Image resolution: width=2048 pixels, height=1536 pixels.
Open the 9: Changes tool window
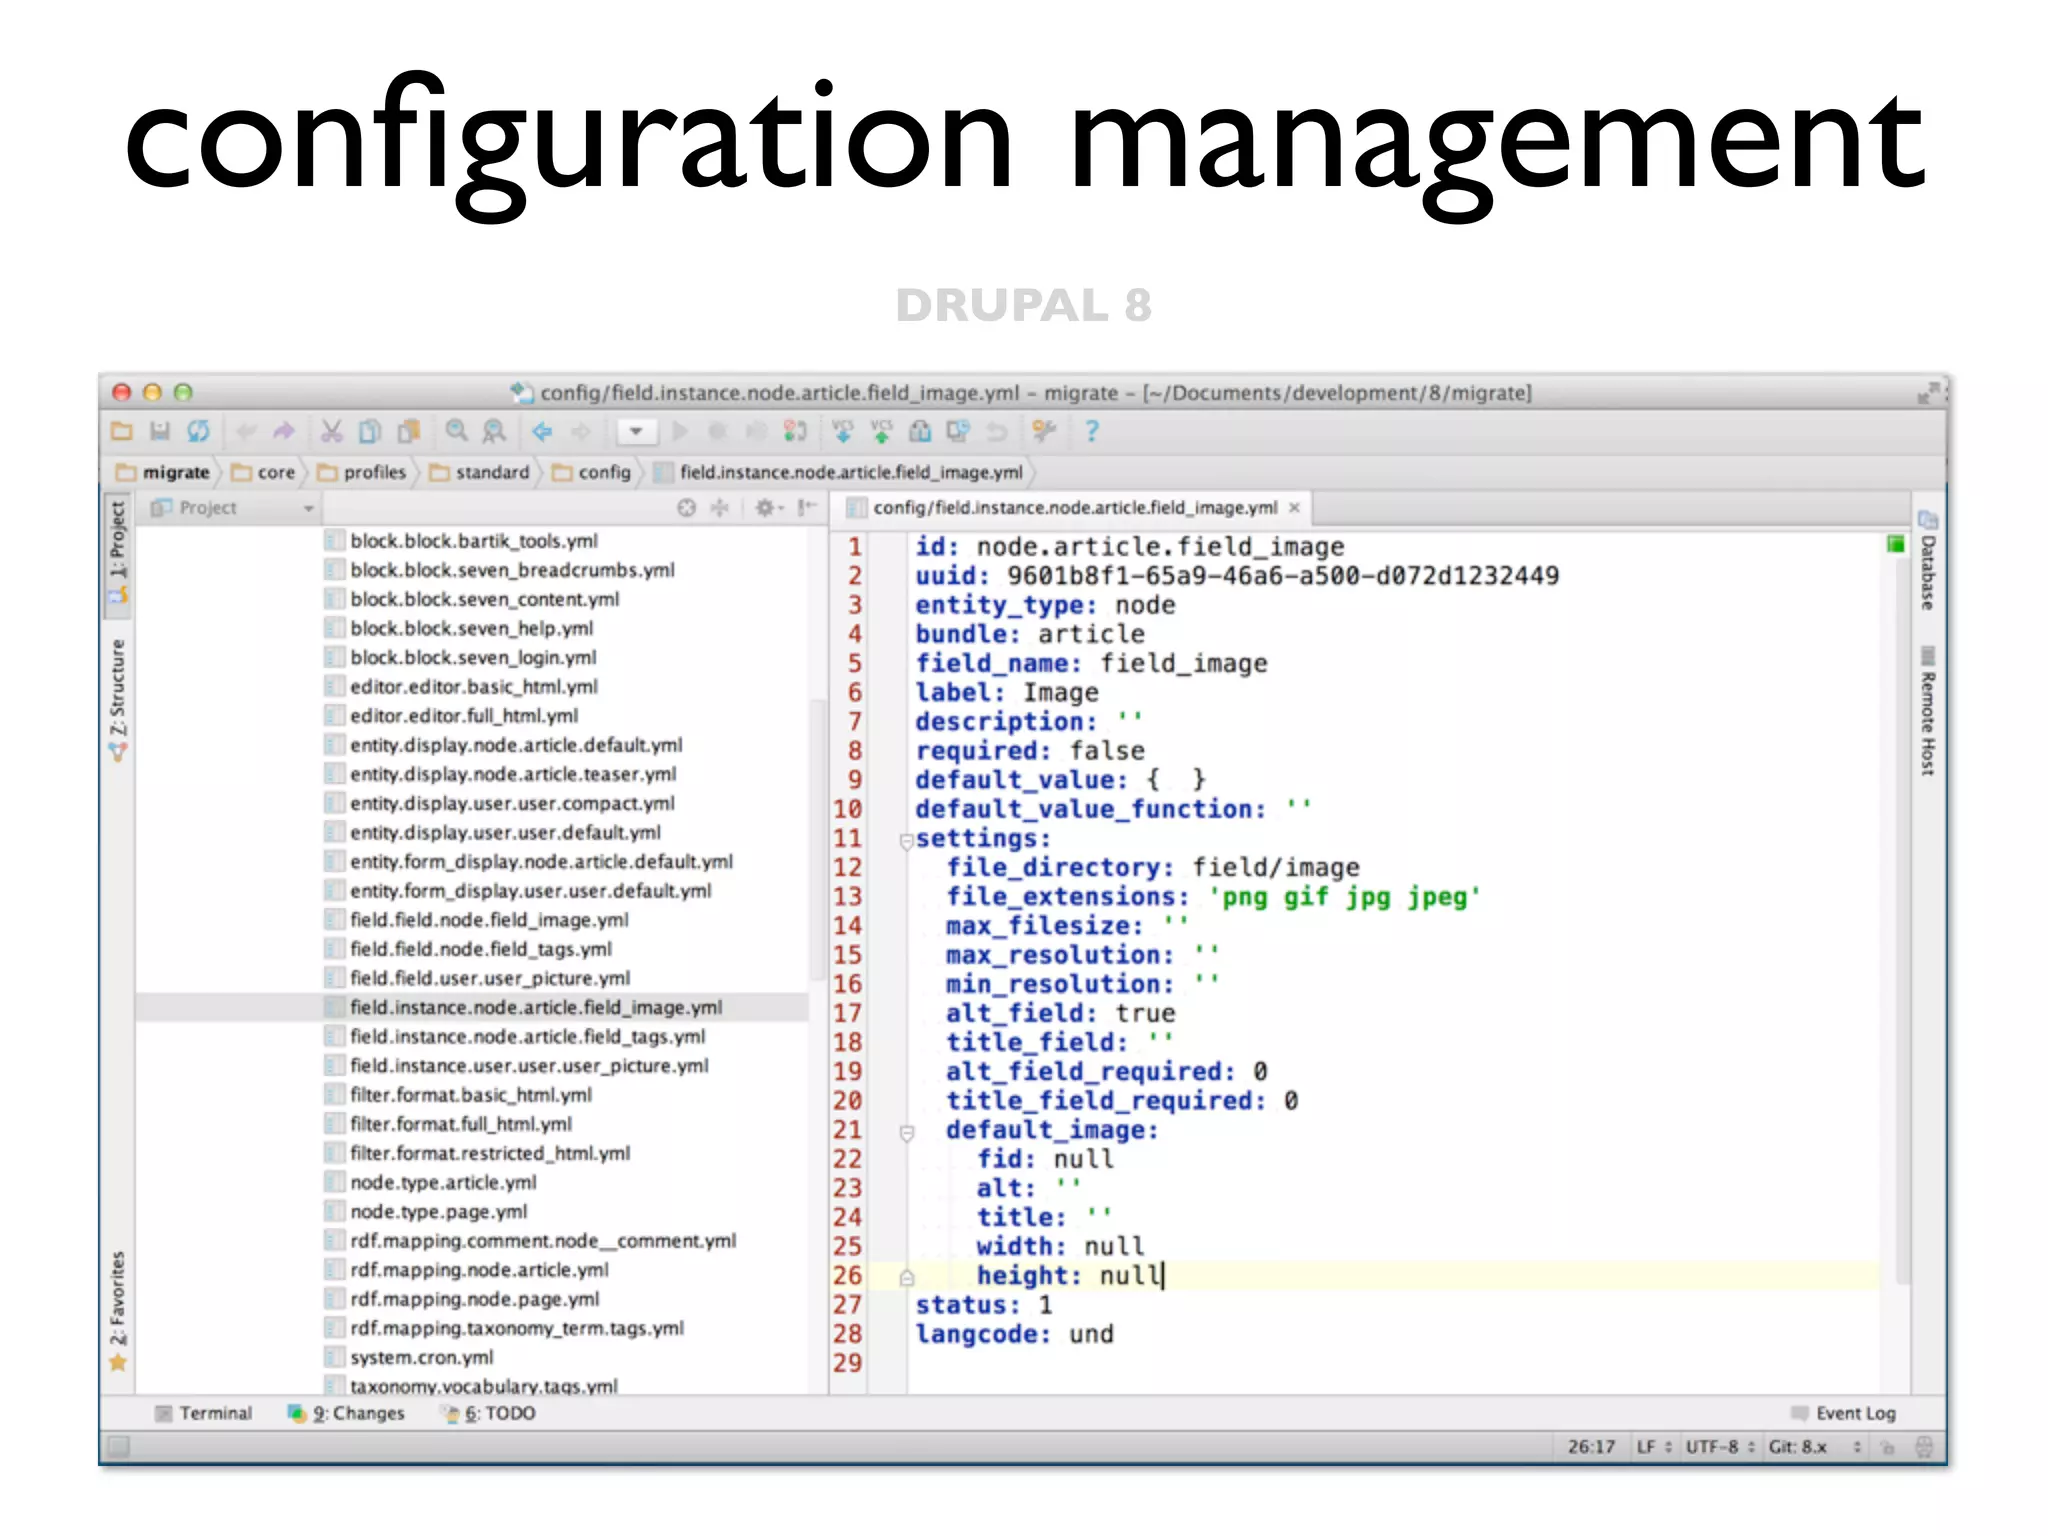pos(346,1413)
